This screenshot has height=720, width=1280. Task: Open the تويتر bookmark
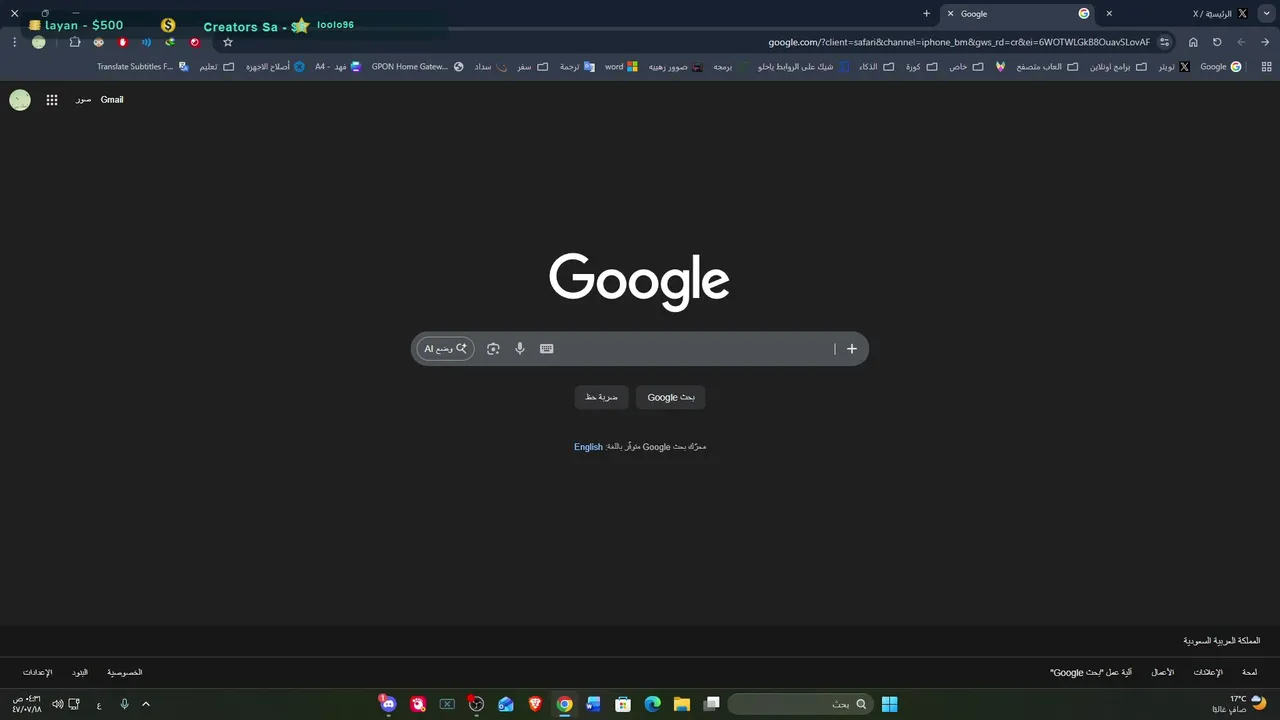click(1174, 67)
